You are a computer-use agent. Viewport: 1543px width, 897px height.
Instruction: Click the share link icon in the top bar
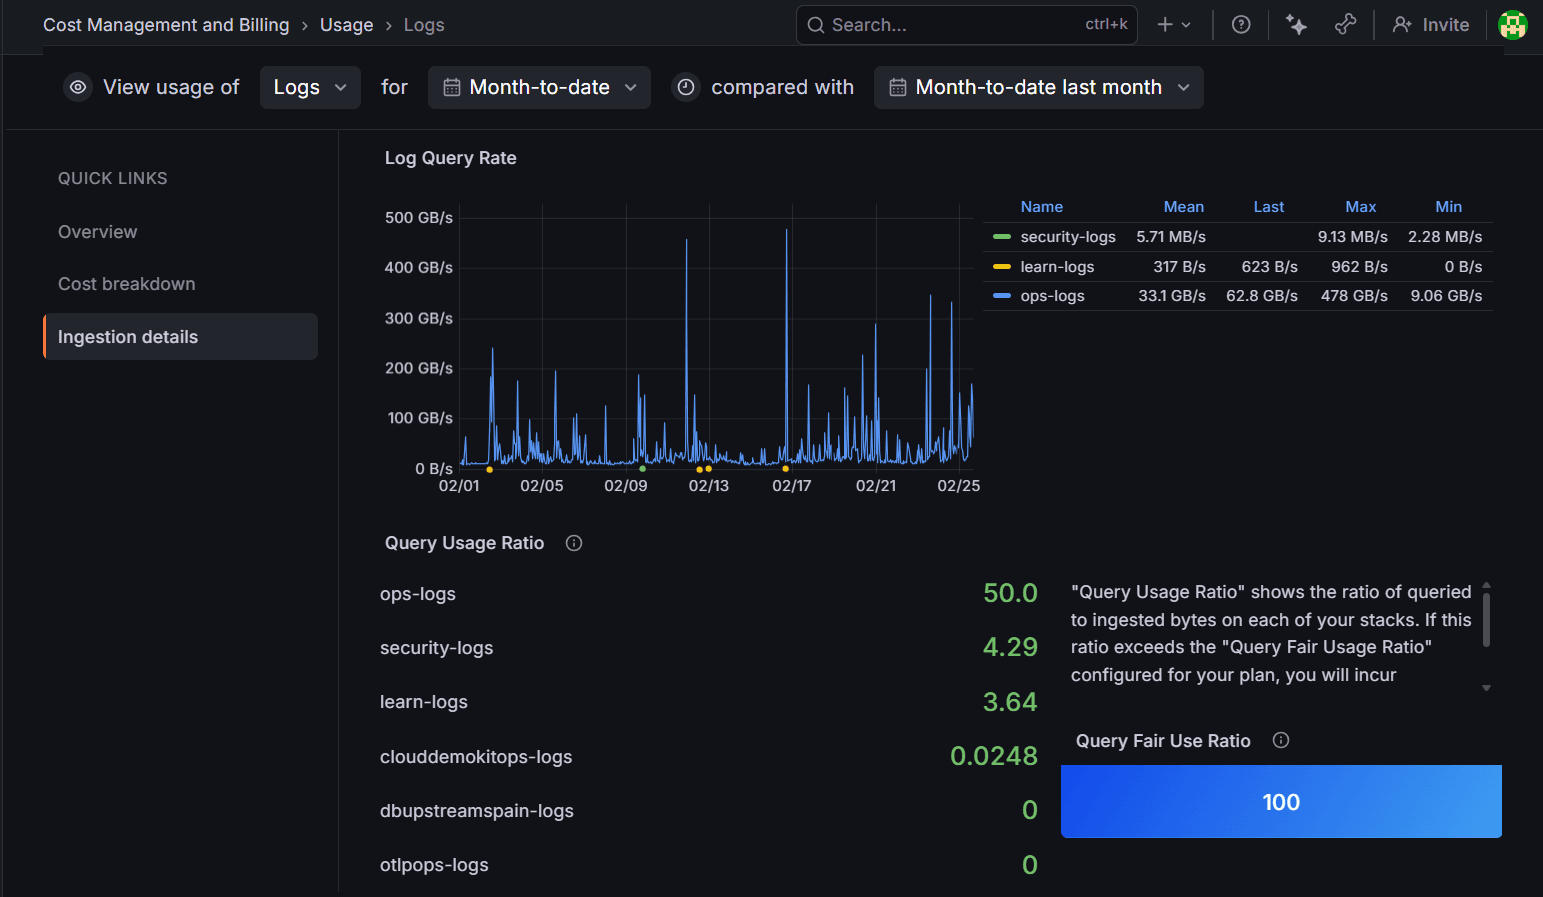[1345, 24]
